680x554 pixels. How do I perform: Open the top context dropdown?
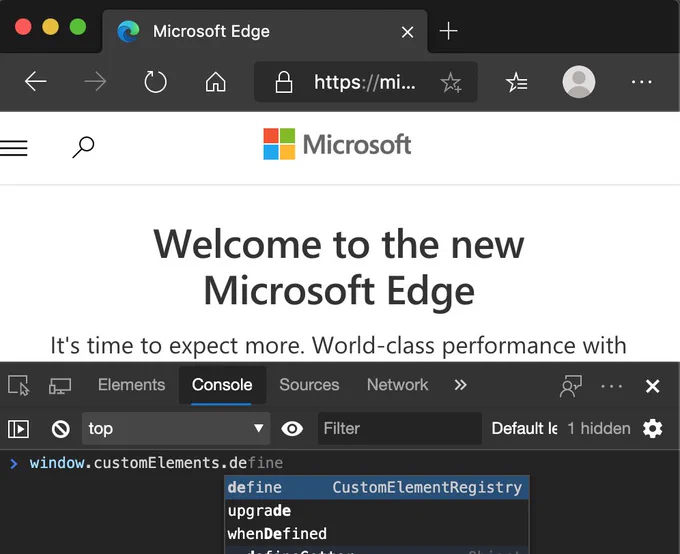(176, 429)
